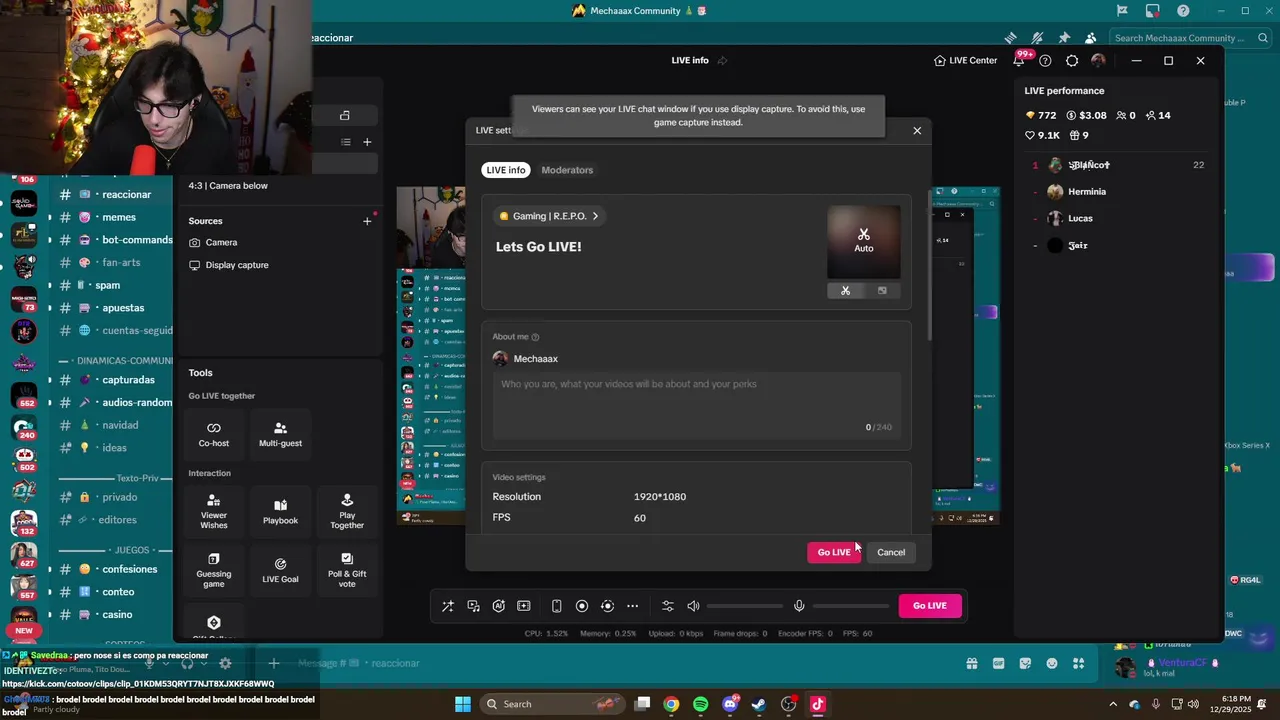Click the replay capture icon in toolbar
This screenshot has height=720, width=1280.
[607, 606]
